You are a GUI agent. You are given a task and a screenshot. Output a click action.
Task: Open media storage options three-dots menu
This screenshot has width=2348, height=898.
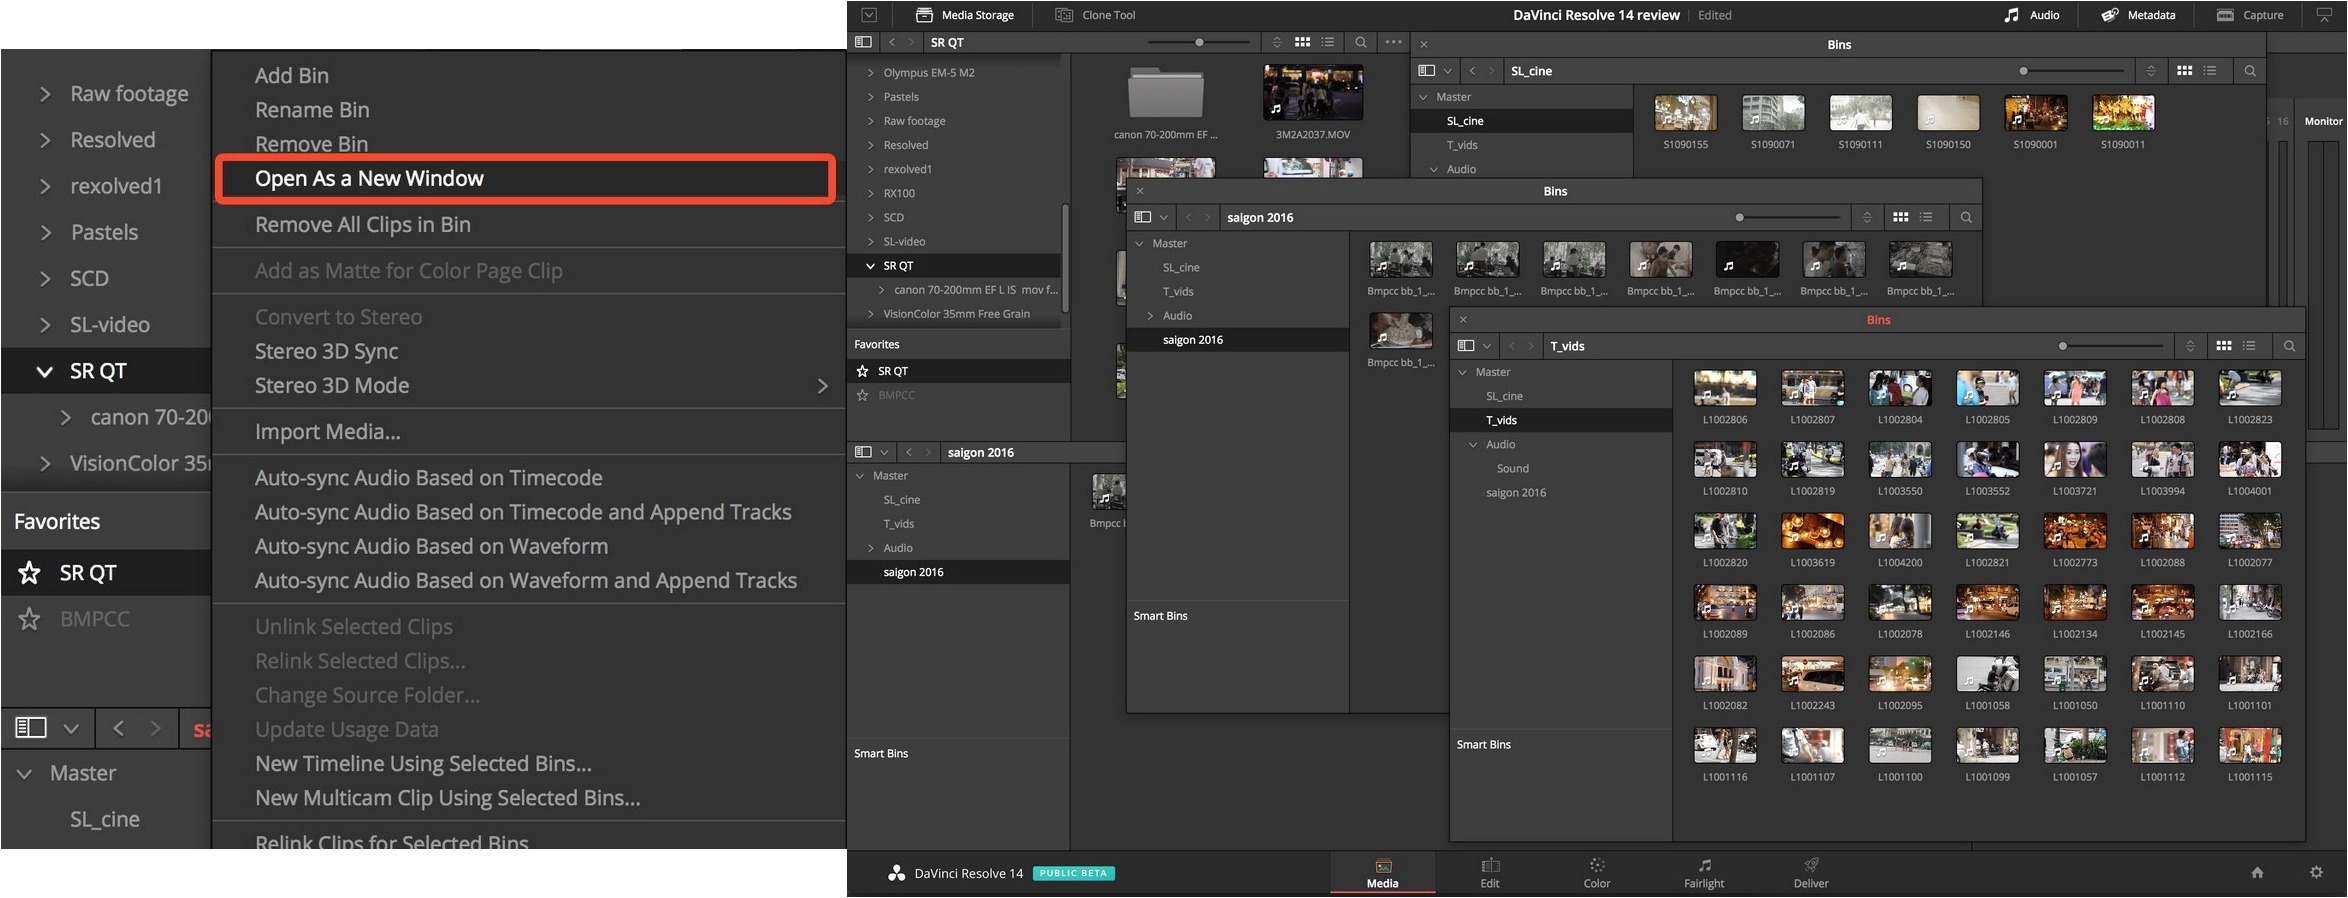(x=1393, y=42)
